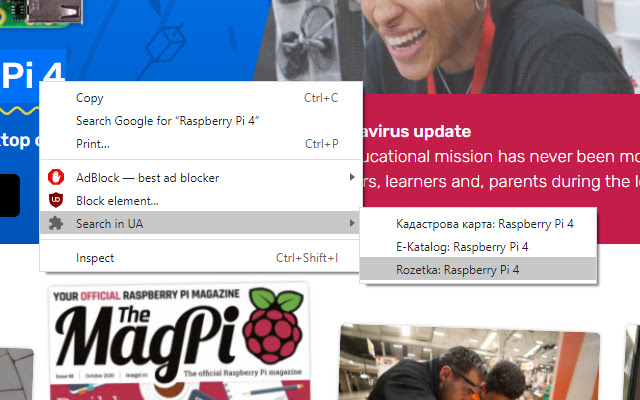Open the AdBlock — best ad blocker entry
This screenshot has height=400, width=640.
(201, 178)
